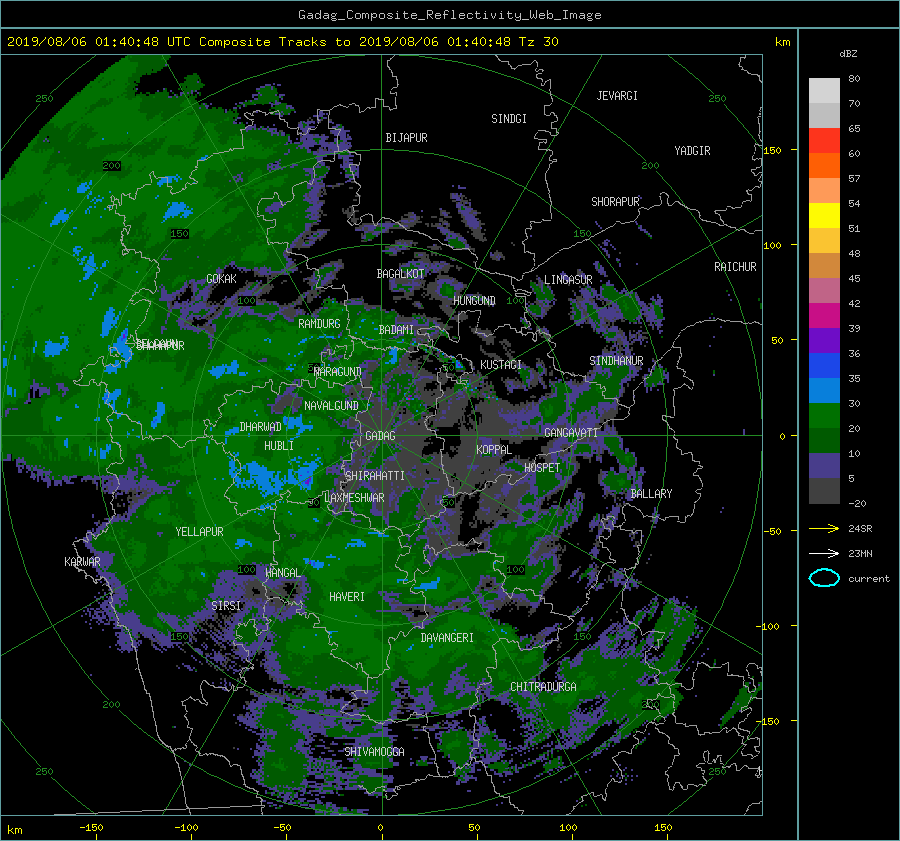
Task: Click the SIRSI city label
Action: coord(226,606)
